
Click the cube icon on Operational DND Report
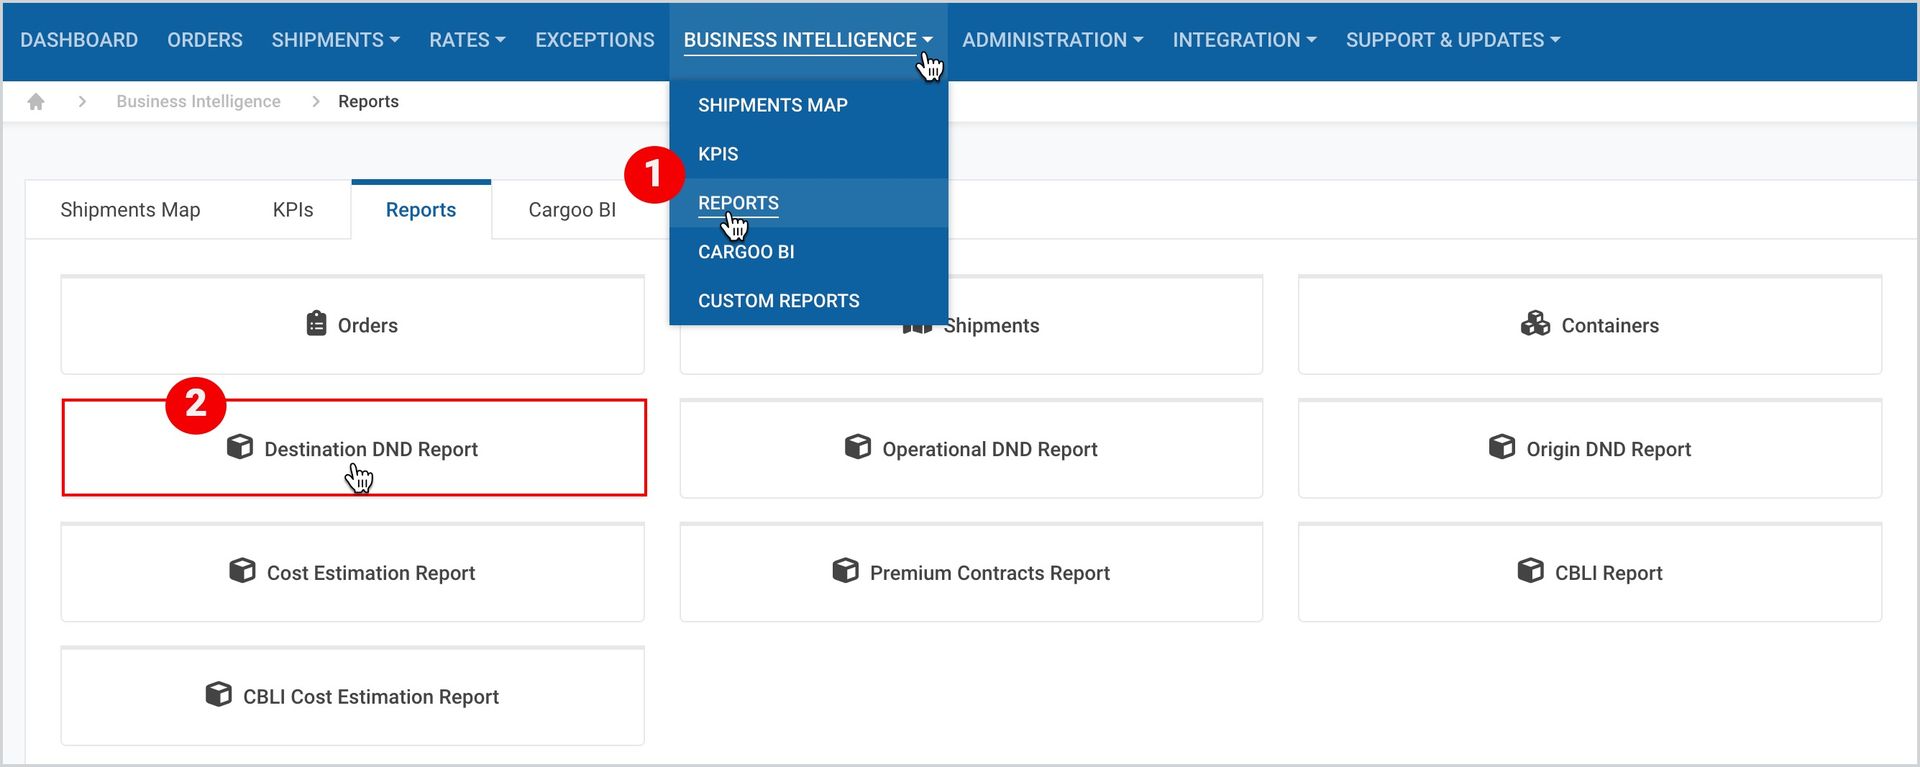[x=858, y=447]
